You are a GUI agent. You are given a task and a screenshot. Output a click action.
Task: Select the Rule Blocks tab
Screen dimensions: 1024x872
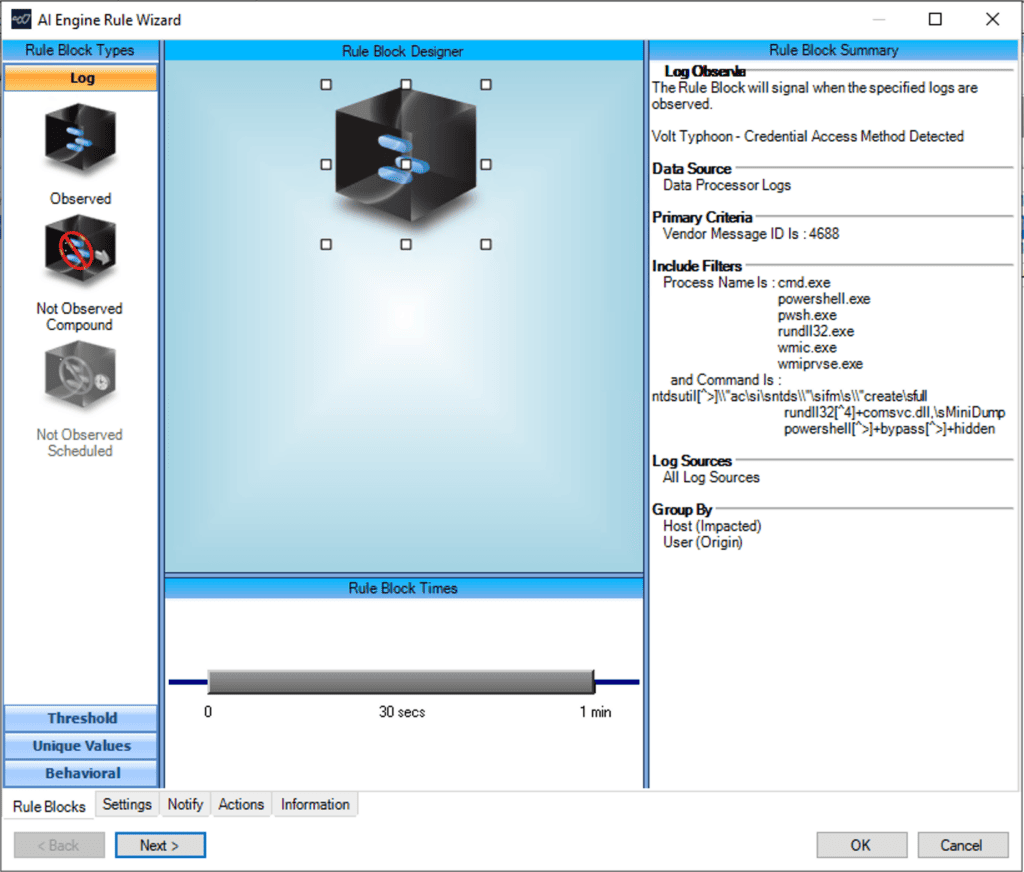tap(47, 806)
